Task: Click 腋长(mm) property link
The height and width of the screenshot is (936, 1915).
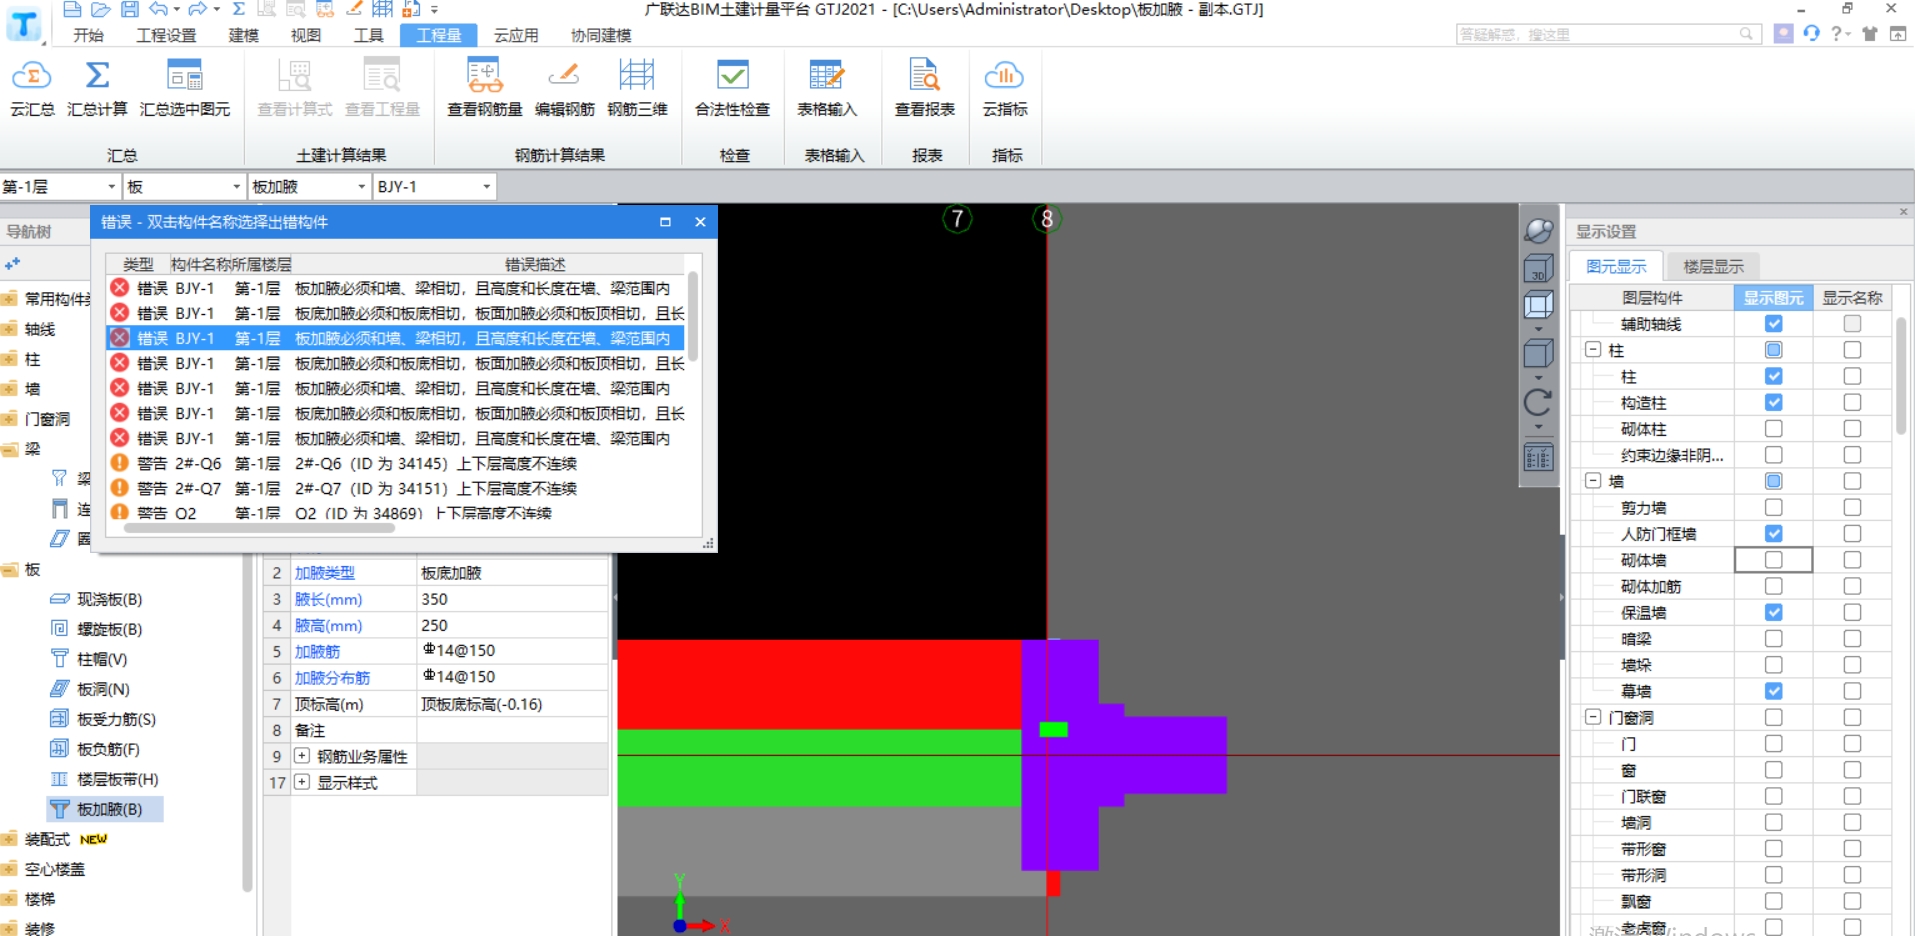Action: (x=328, y=599)
